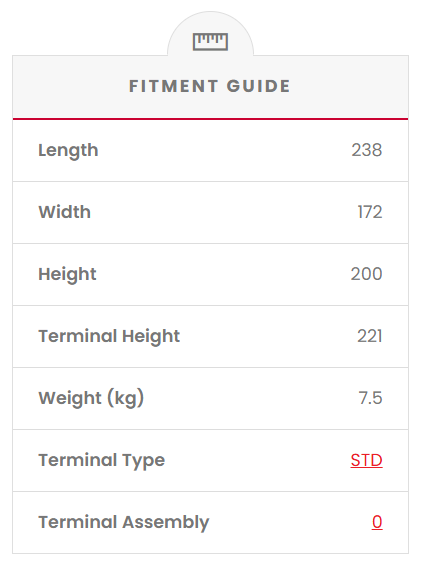Click the Terminal Assembly label
424x566 pixels.
124,523
